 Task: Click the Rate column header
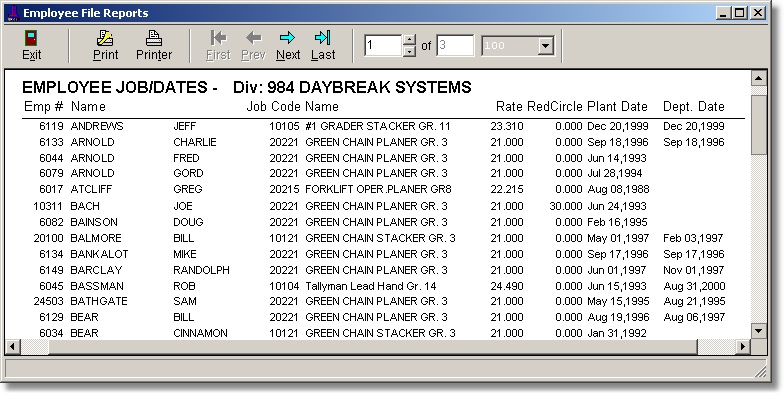tap(509, 106)
